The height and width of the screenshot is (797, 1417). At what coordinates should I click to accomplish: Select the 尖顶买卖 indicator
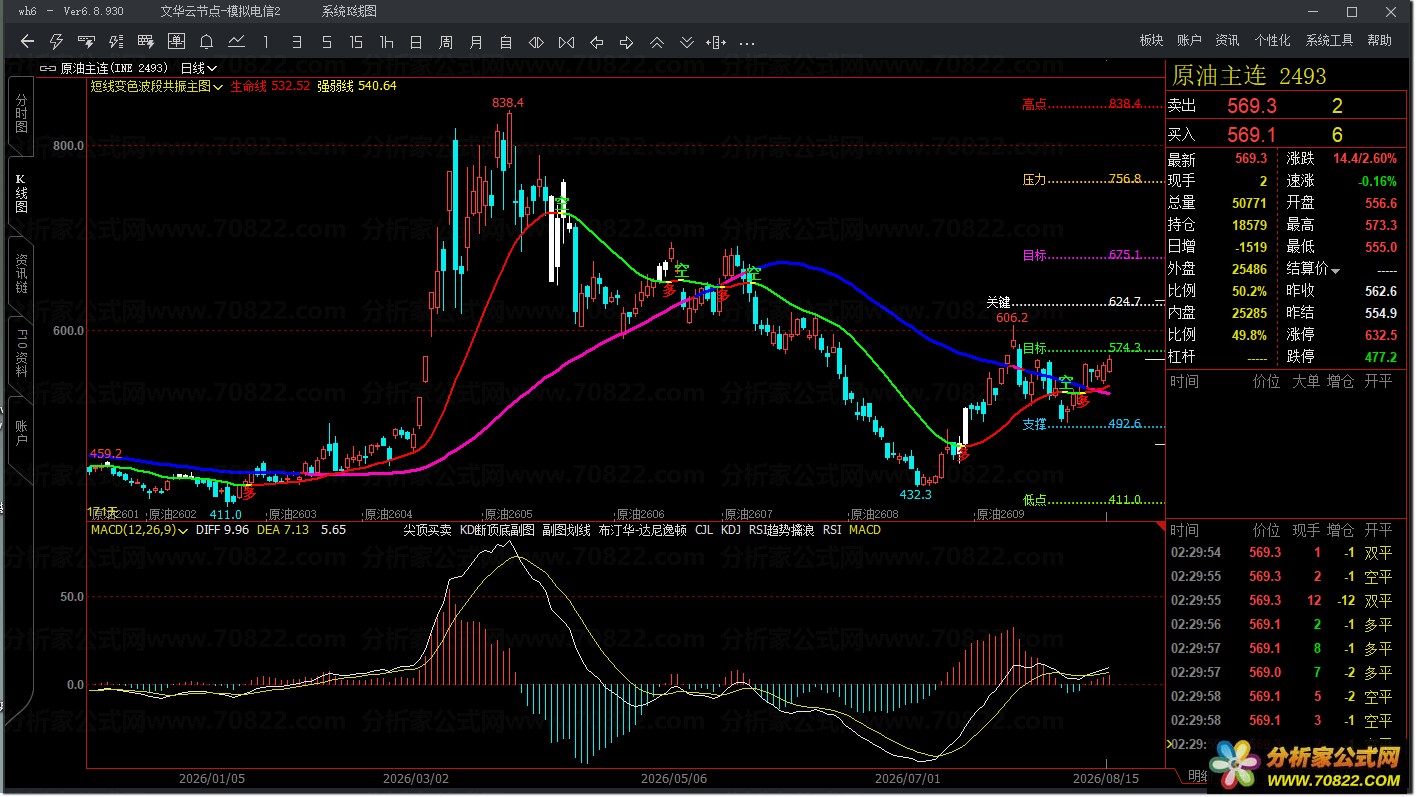tap(427, 530)
